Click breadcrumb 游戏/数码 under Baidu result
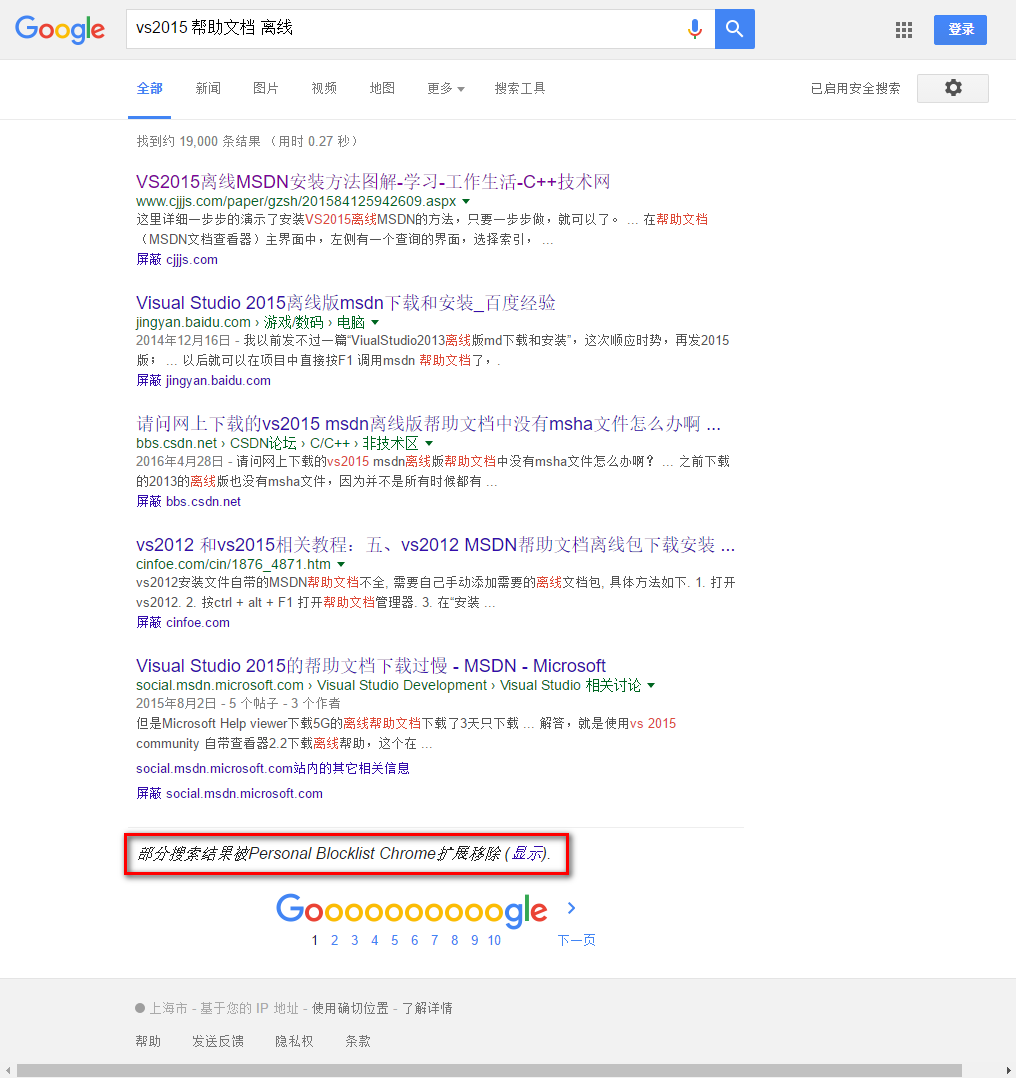 pyautogui.click(x=294, y=322)
